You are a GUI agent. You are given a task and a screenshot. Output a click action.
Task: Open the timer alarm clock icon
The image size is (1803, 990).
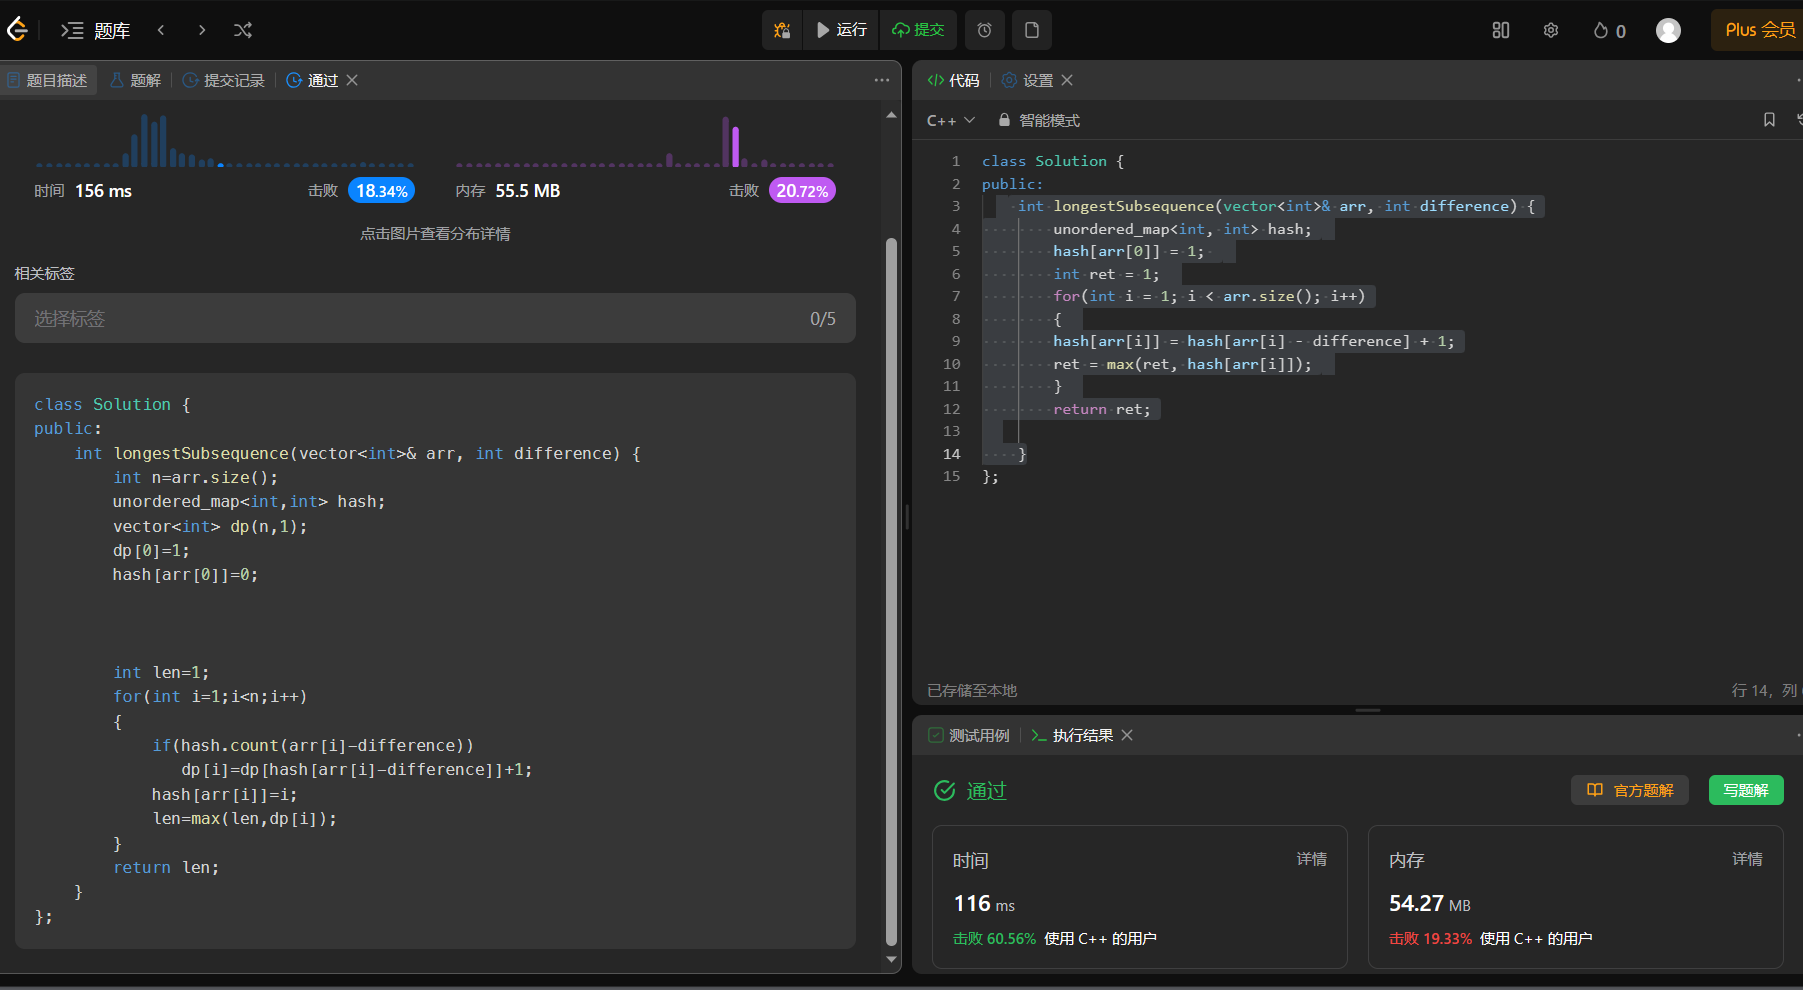[984, 30]
